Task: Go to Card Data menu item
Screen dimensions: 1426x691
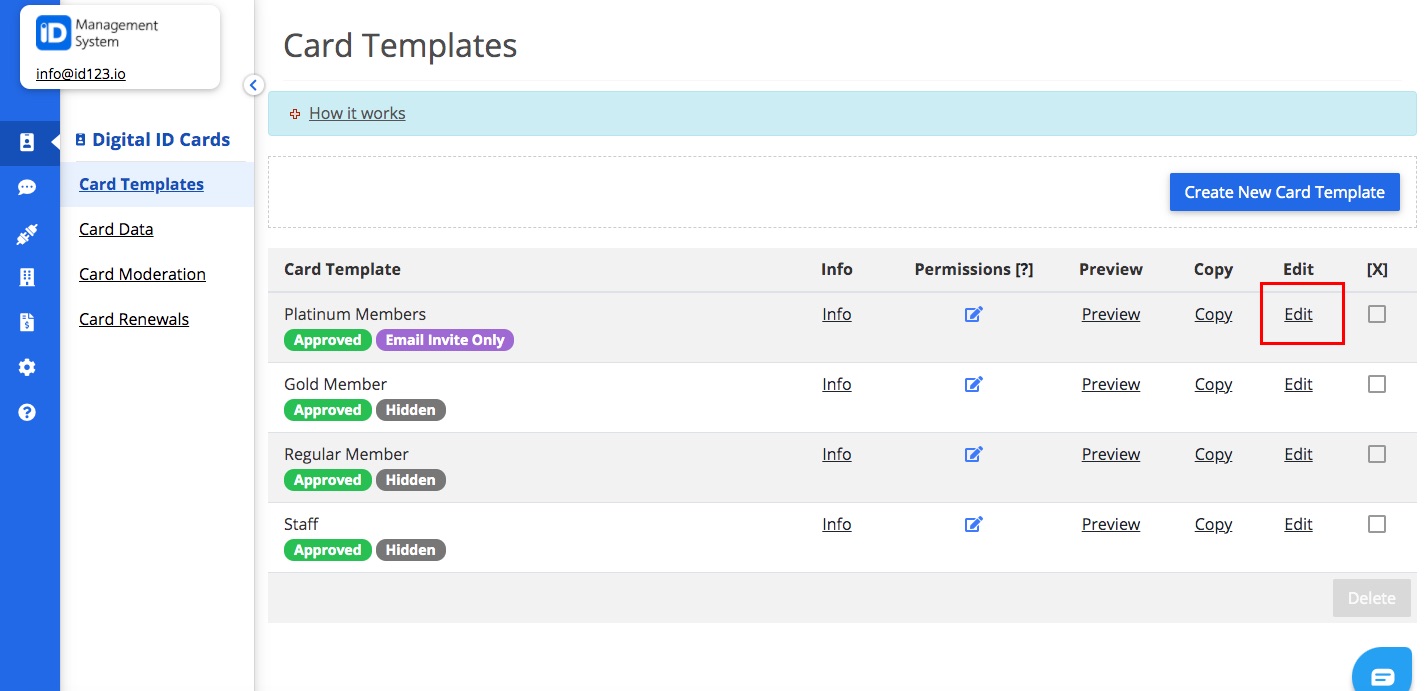Action: pyautogui.click(x=116, y=229)
